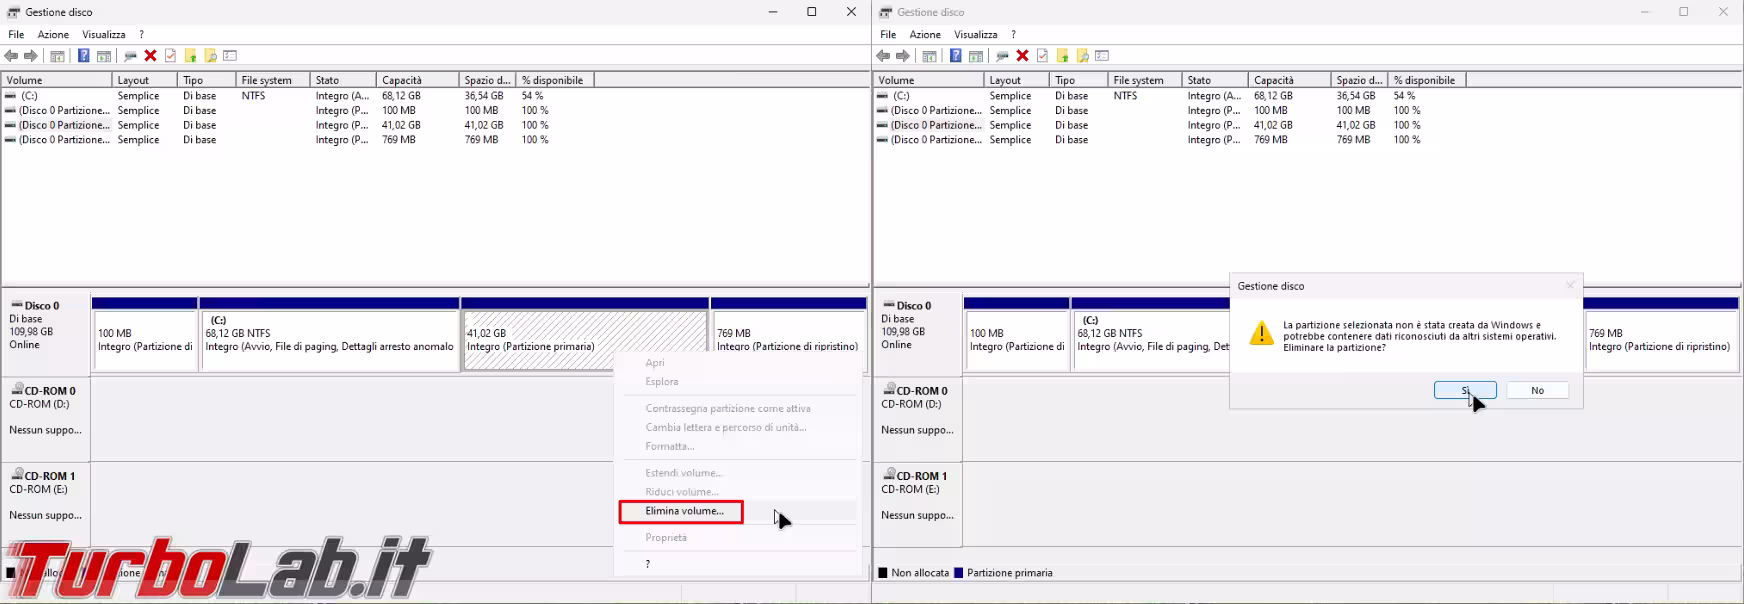Click the yellow warning icon in the dialog

(1262, 334)
